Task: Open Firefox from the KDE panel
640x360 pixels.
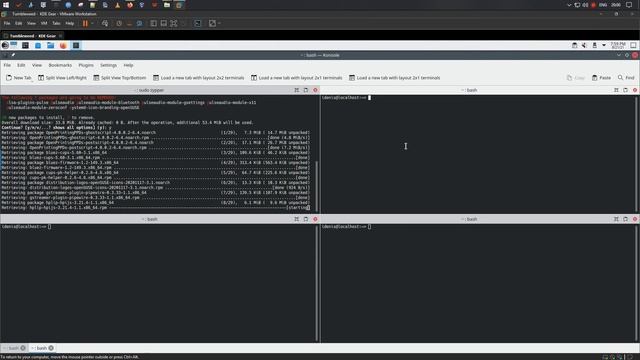Action: click(63, 45)
